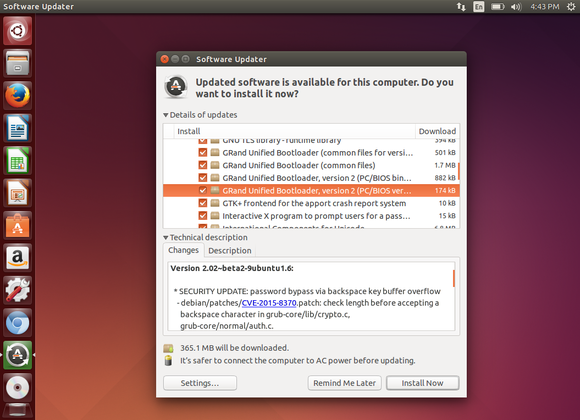Click the package icon beside 365.1 MB text
Image resolution: width=580 pixels, height=420 pixels.
click(168, 348)
